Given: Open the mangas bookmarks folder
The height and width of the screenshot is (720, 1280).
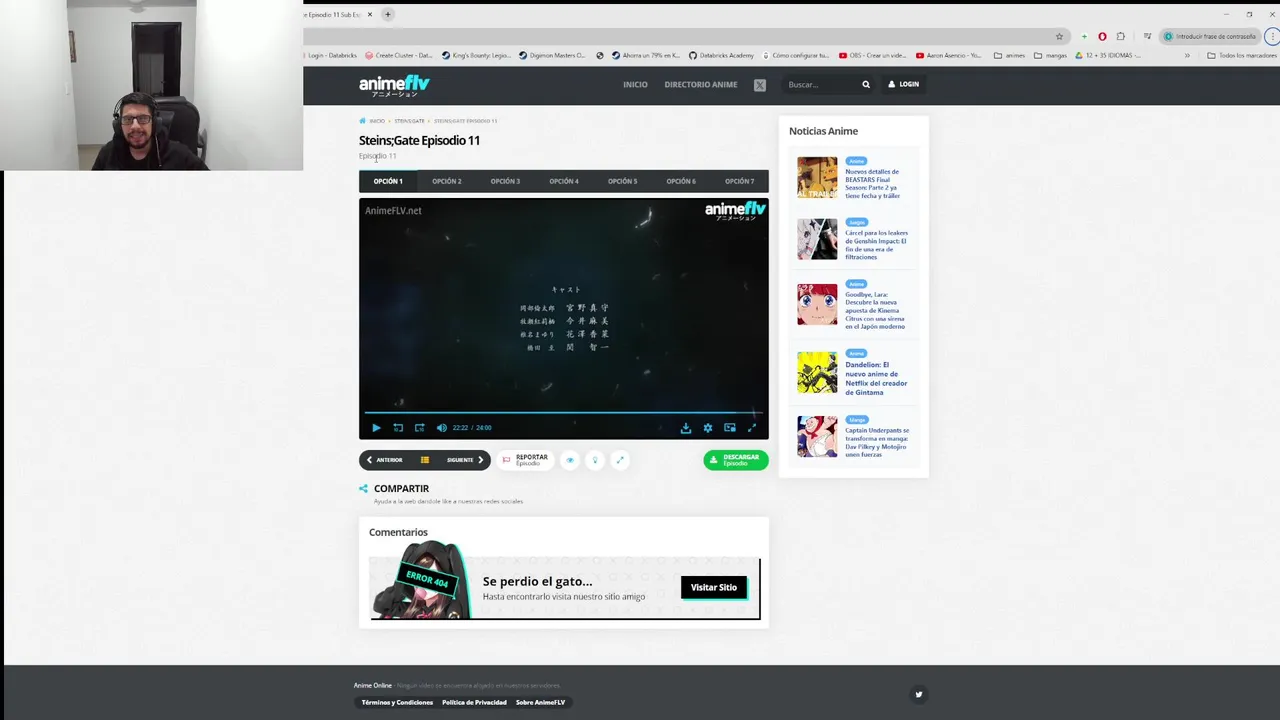Looking at the screenshot, I should 1050,55.
